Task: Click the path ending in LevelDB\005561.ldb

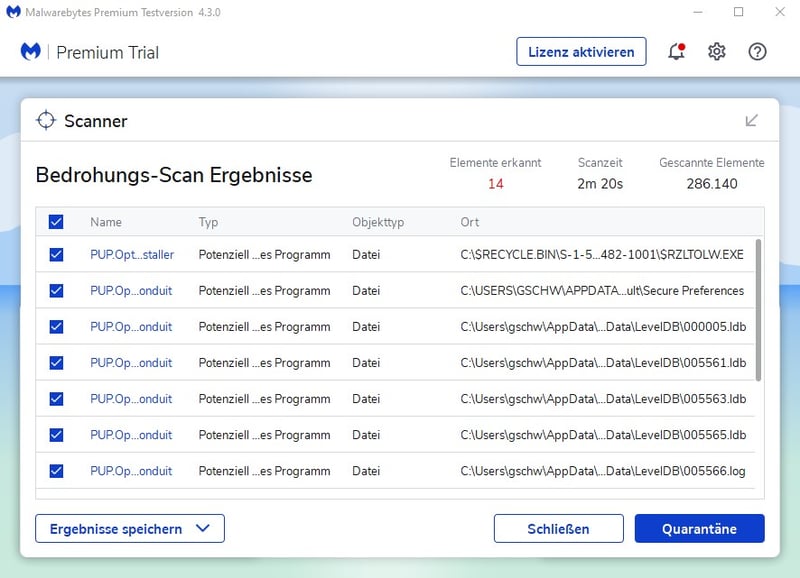Action: point(603,363)
